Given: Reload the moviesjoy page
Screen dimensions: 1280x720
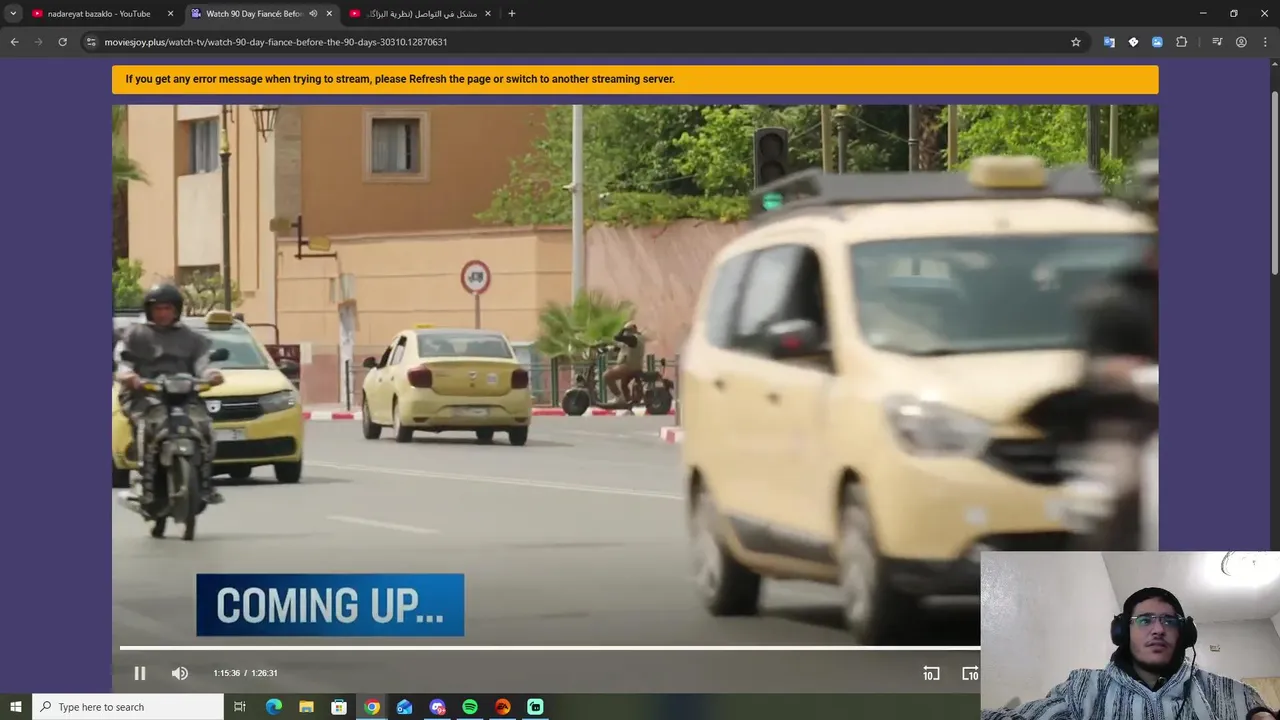Looking at the screenshot, I should pyautogui.click(x=62, y=42).
